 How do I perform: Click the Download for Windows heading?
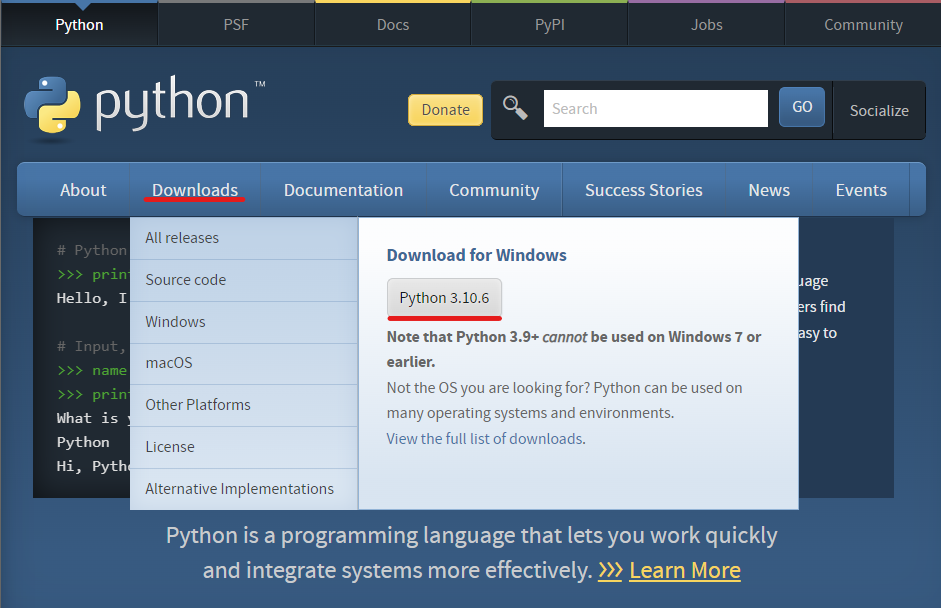[477, 255]
